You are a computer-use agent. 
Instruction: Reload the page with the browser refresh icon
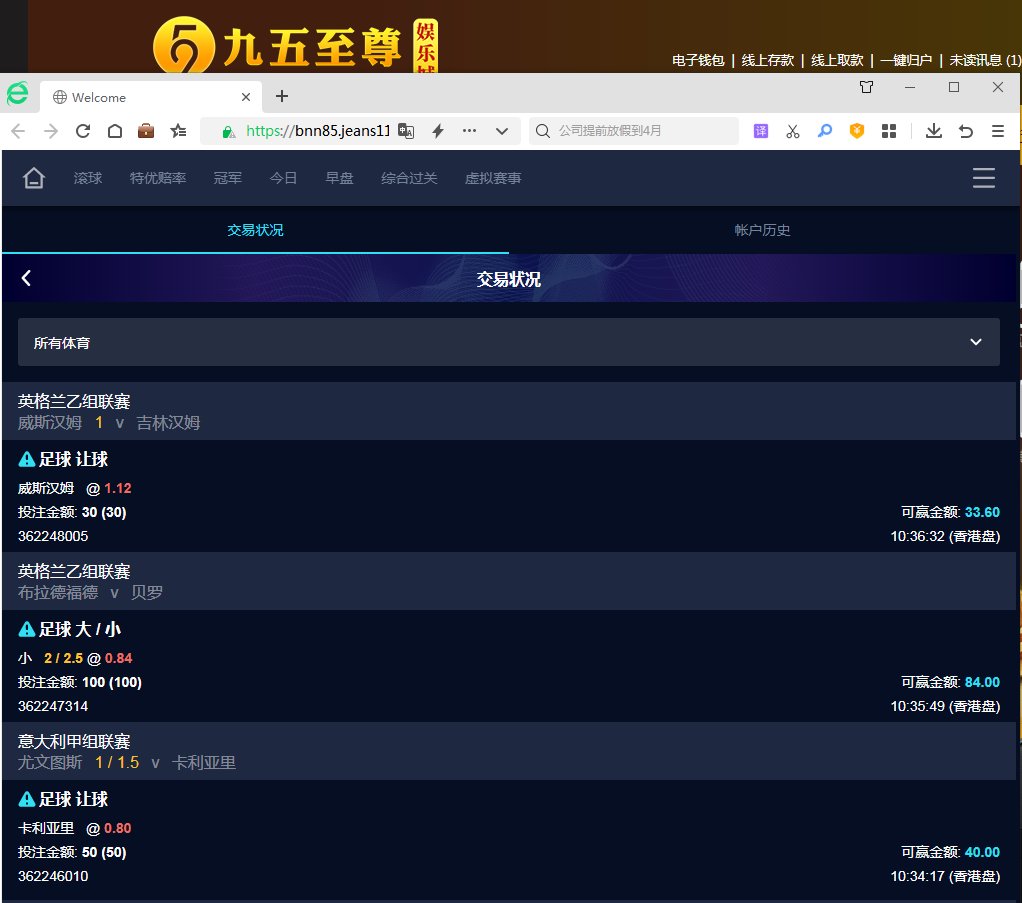[x=83, y=131]
